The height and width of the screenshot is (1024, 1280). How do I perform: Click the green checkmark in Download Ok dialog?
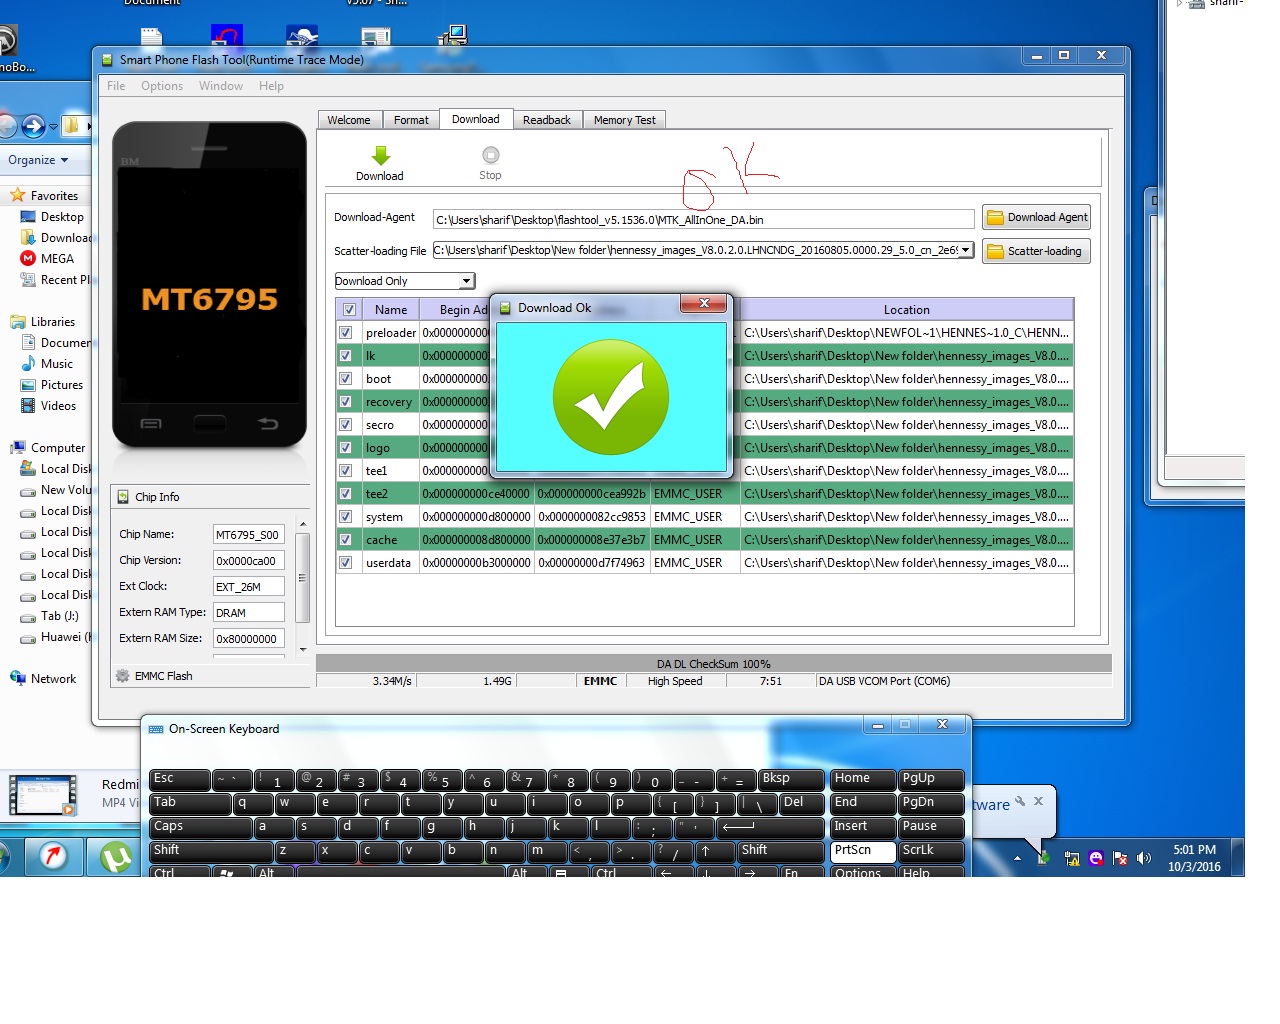tap(611, 397)
